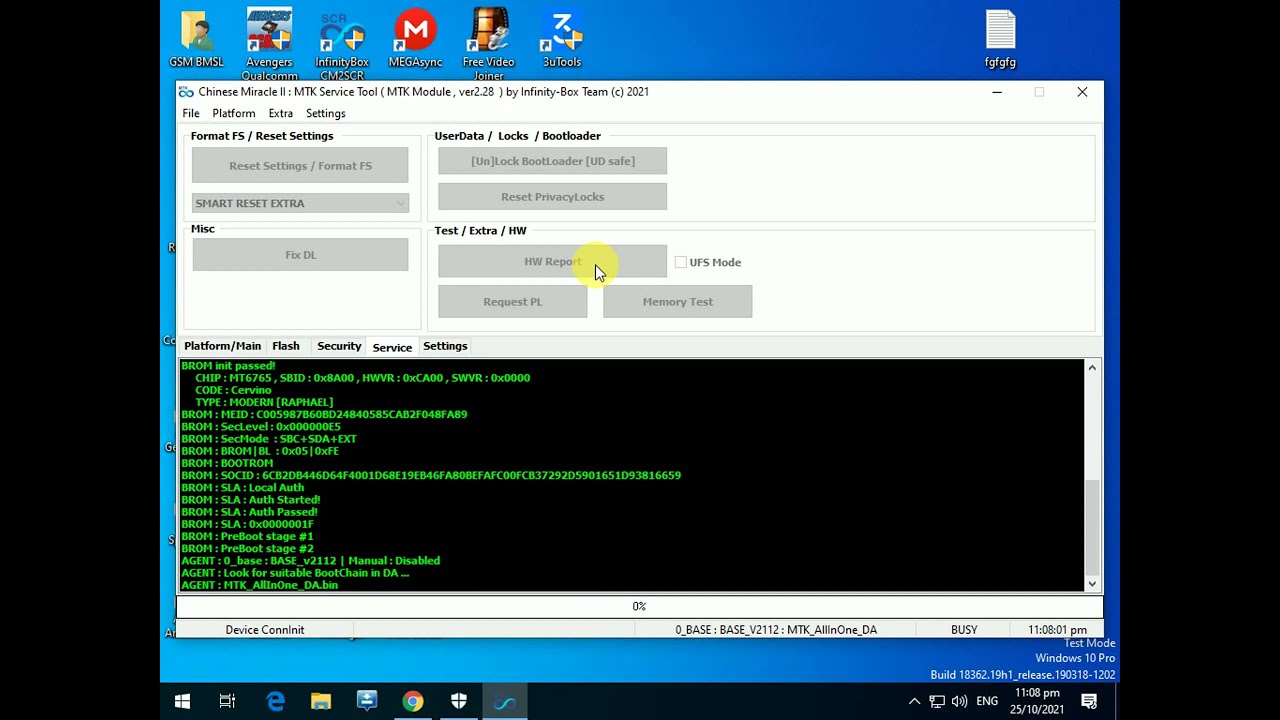Open GSM BMSL desktop folder icon

point(196,39)
